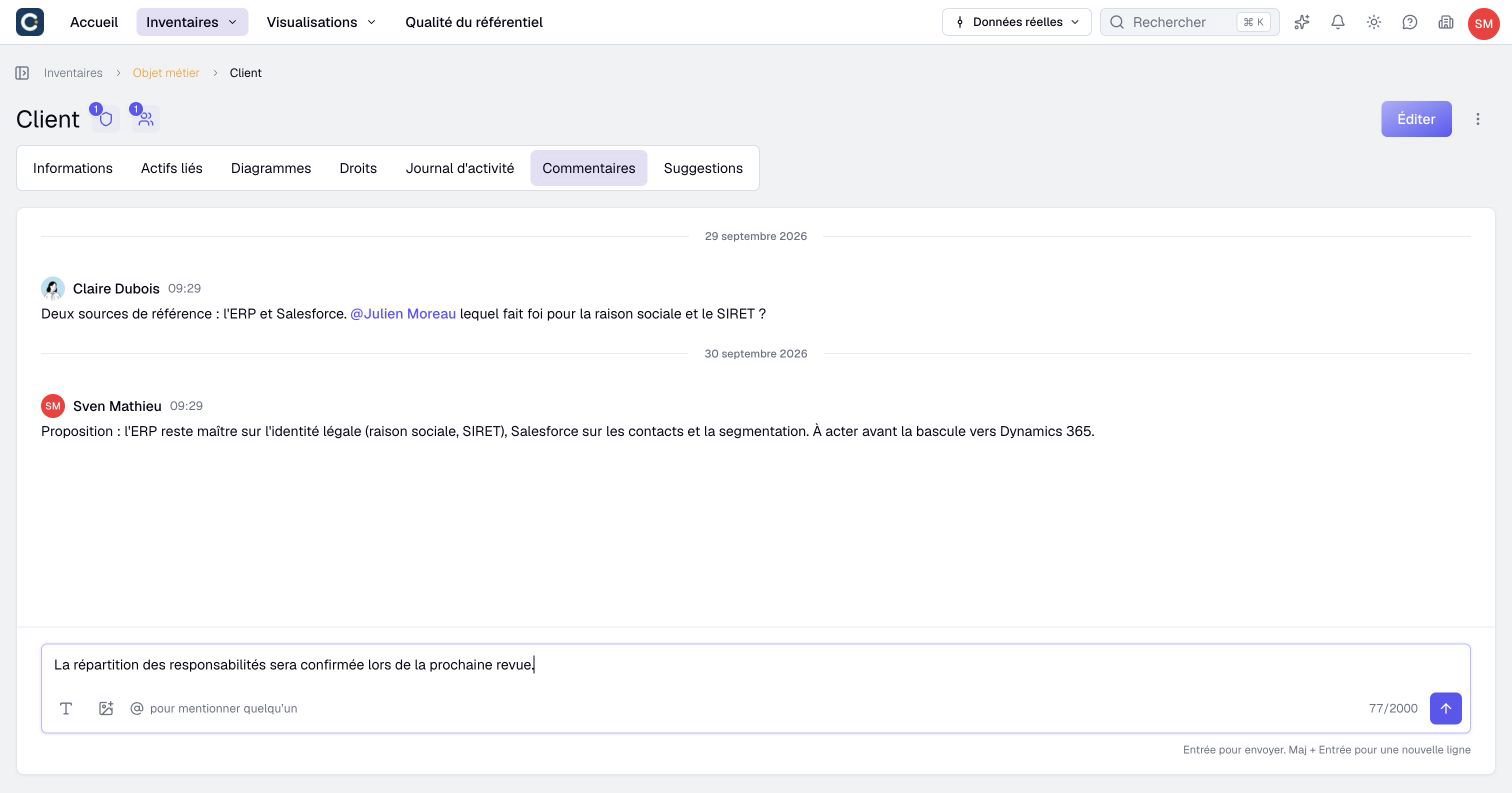Click the people badge icon beside Client

[x=145, y=119]
